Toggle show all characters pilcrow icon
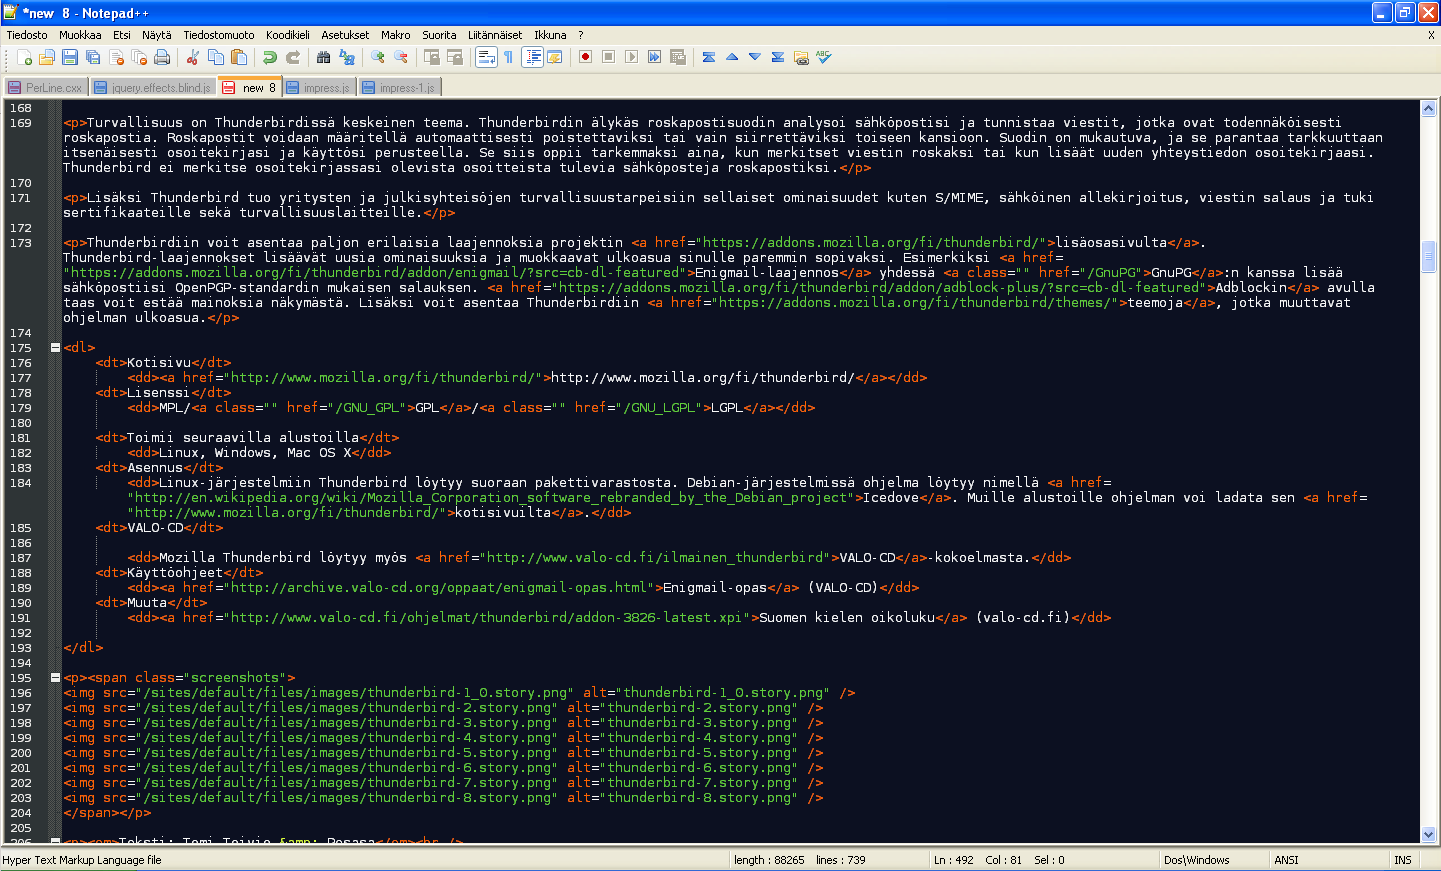 coord(509,57)
